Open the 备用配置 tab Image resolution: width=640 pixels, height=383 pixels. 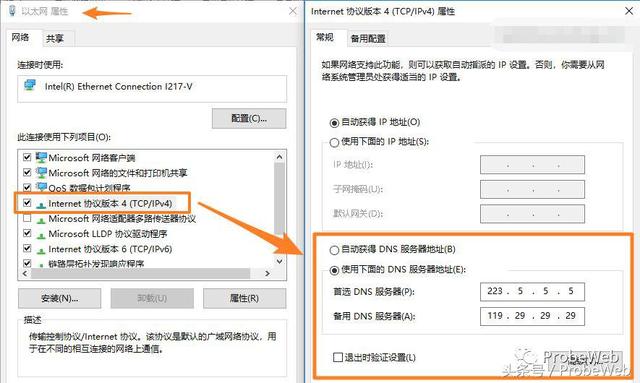point(368,38)
